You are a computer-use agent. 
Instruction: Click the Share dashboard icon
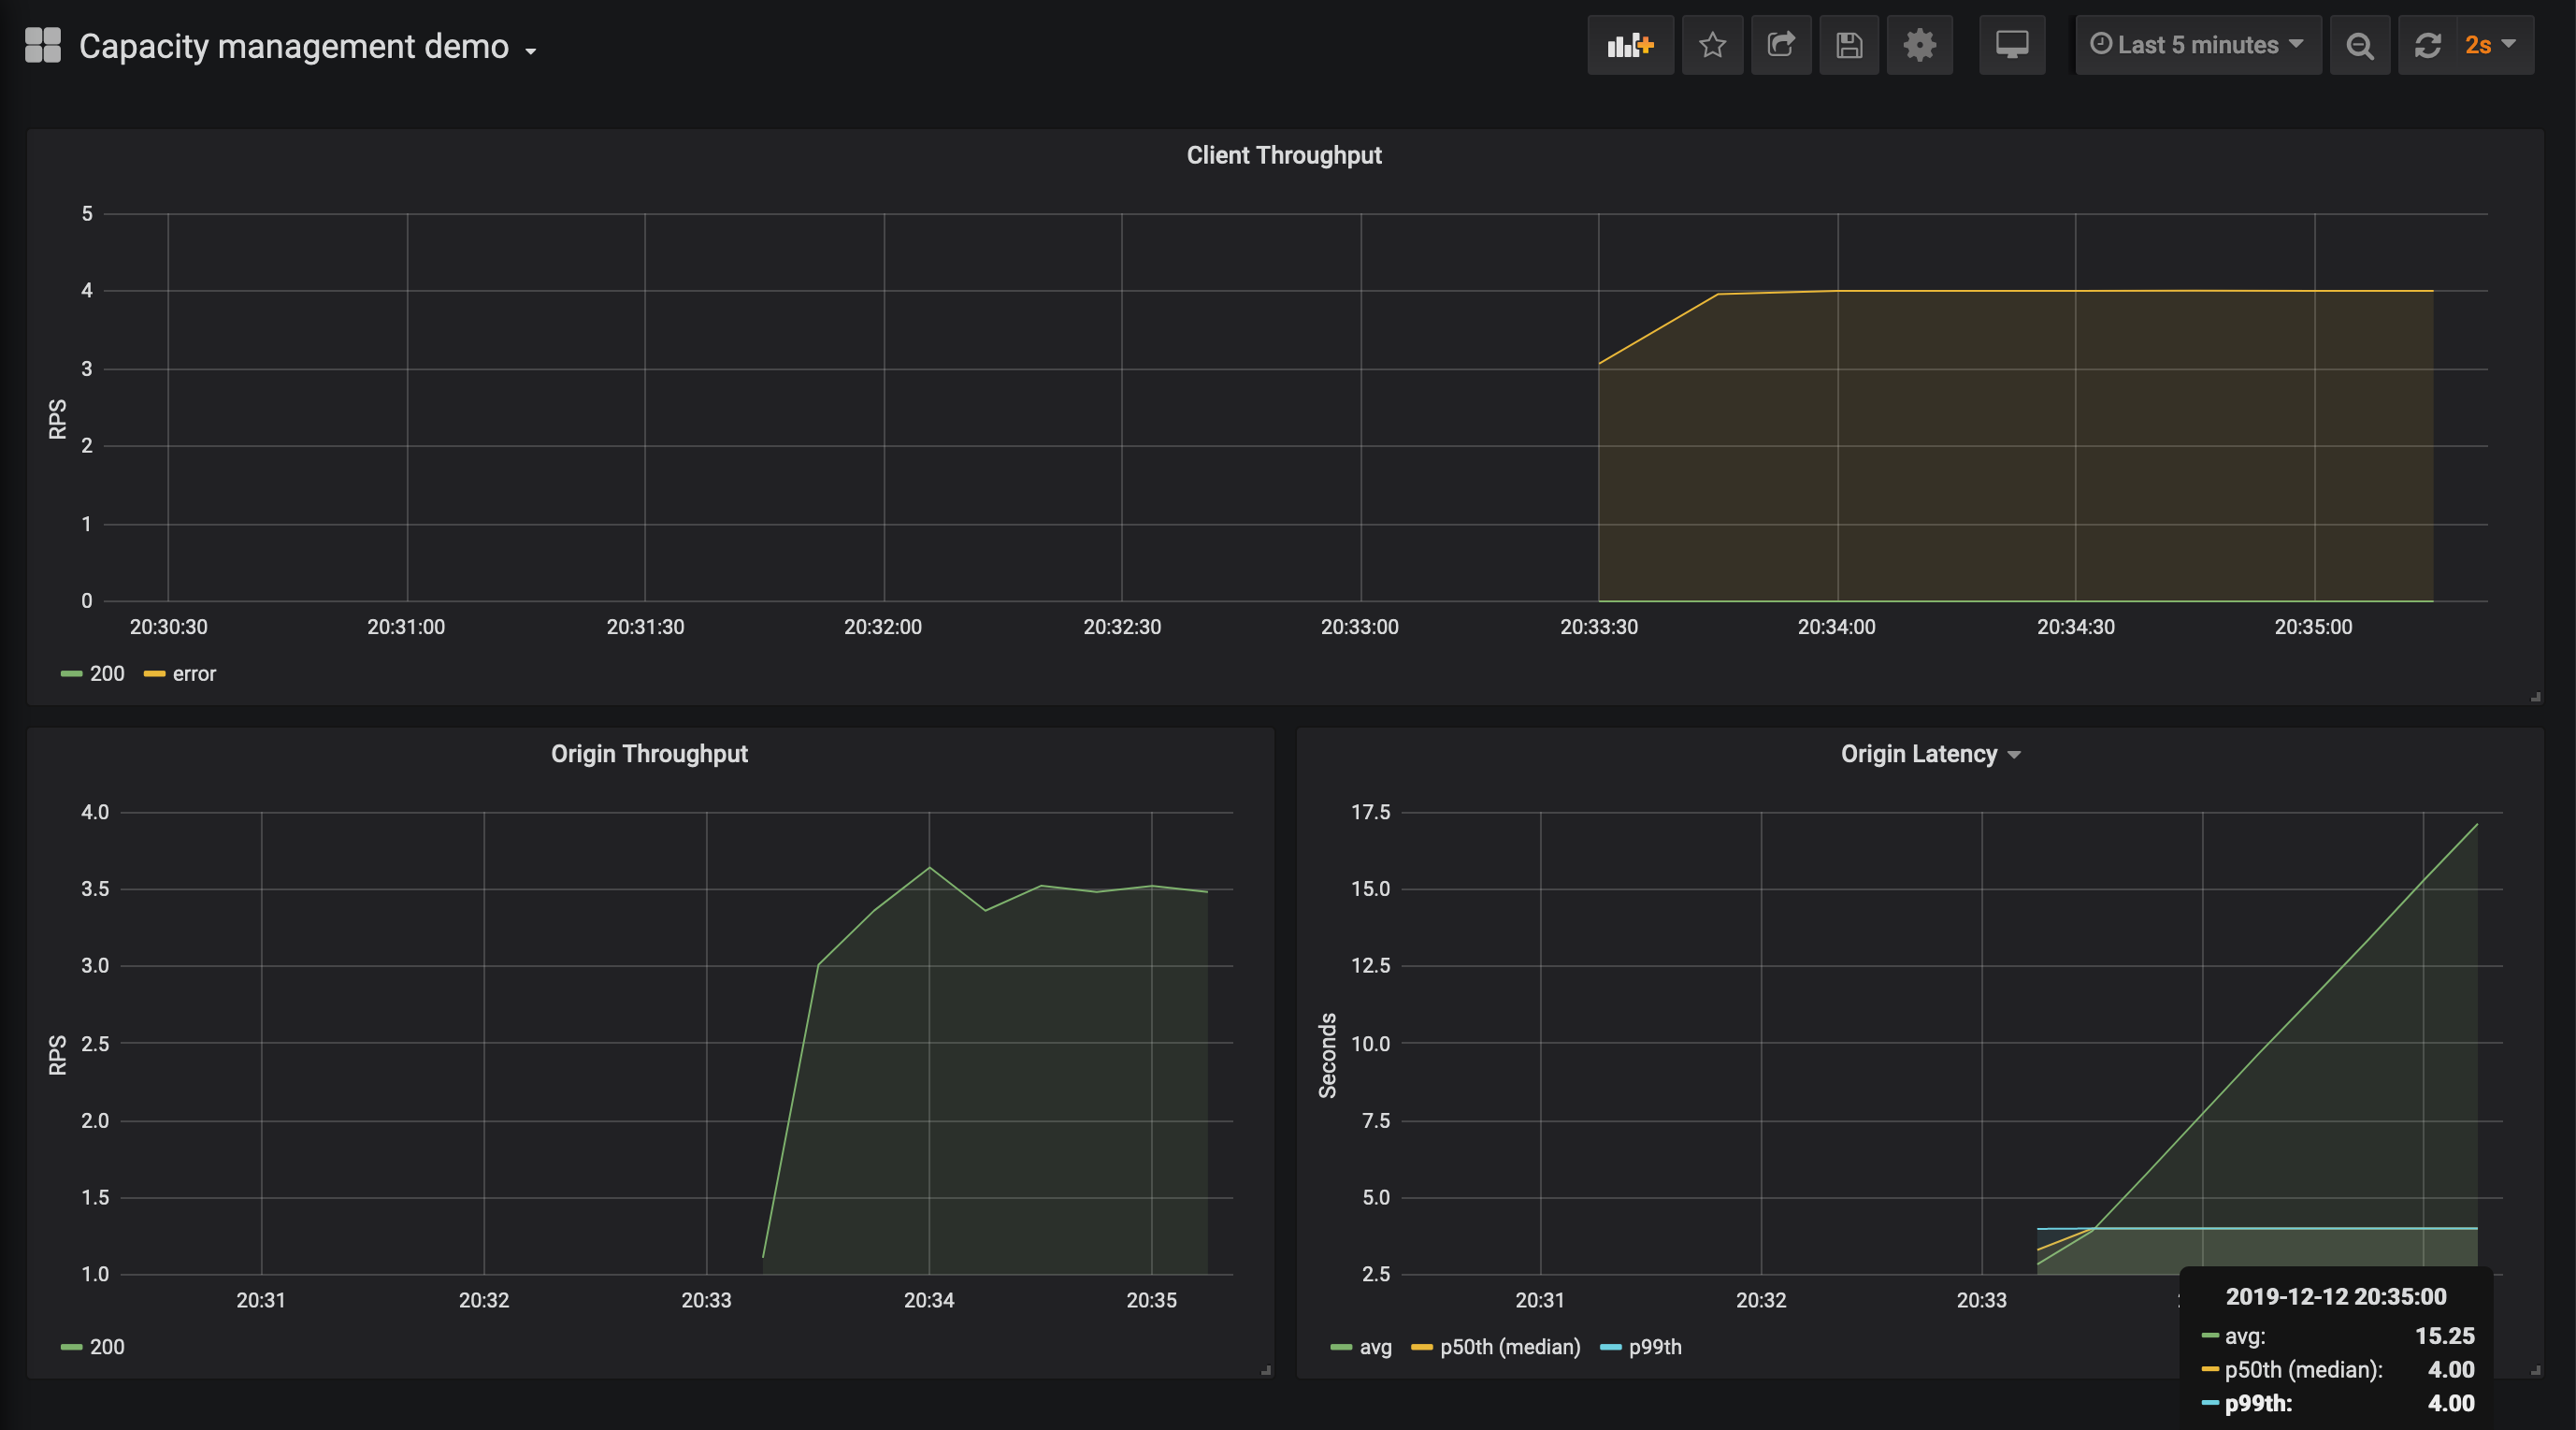[x=1781, y=45]
